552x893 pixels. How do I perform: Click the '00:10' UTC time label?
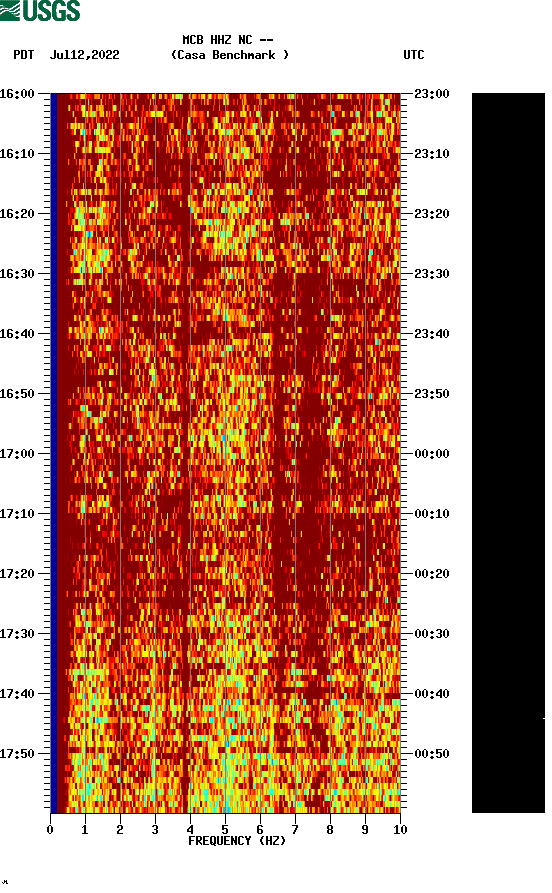432,514
